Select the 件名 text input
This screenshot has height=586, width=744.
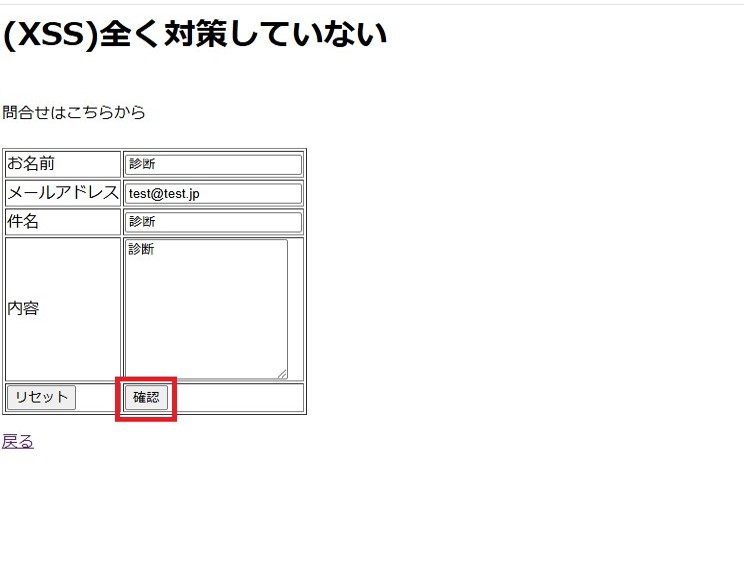pos(212,222)
